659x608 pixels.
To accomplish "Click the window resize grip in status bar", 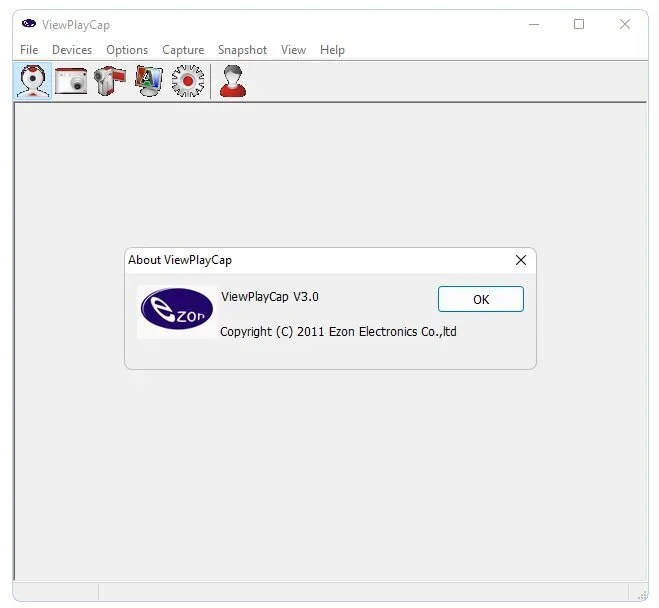I will (642, 594).
